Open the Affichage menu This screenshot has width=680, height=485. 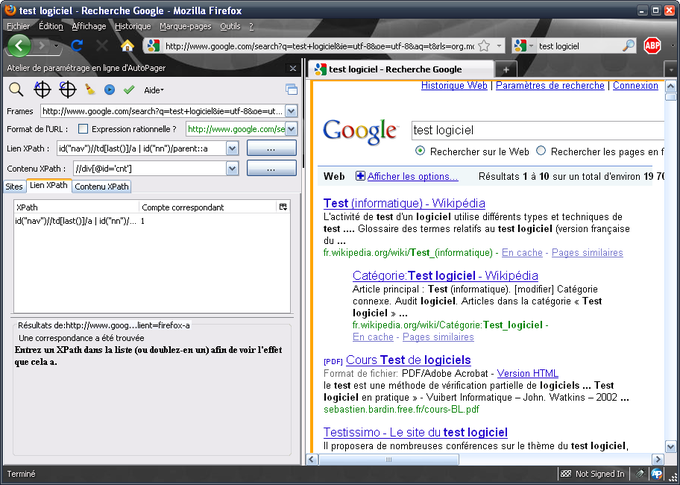pos(89,26)
